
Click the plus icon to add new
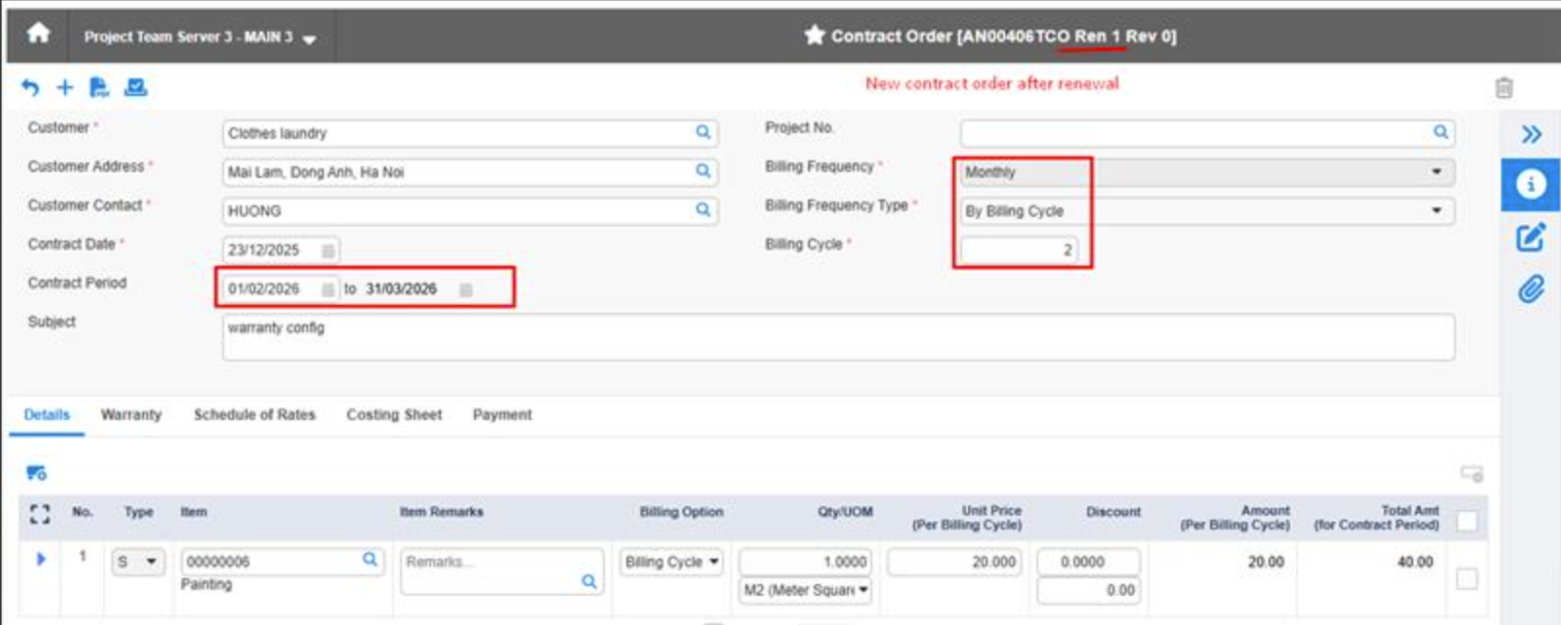pos(65,88)
